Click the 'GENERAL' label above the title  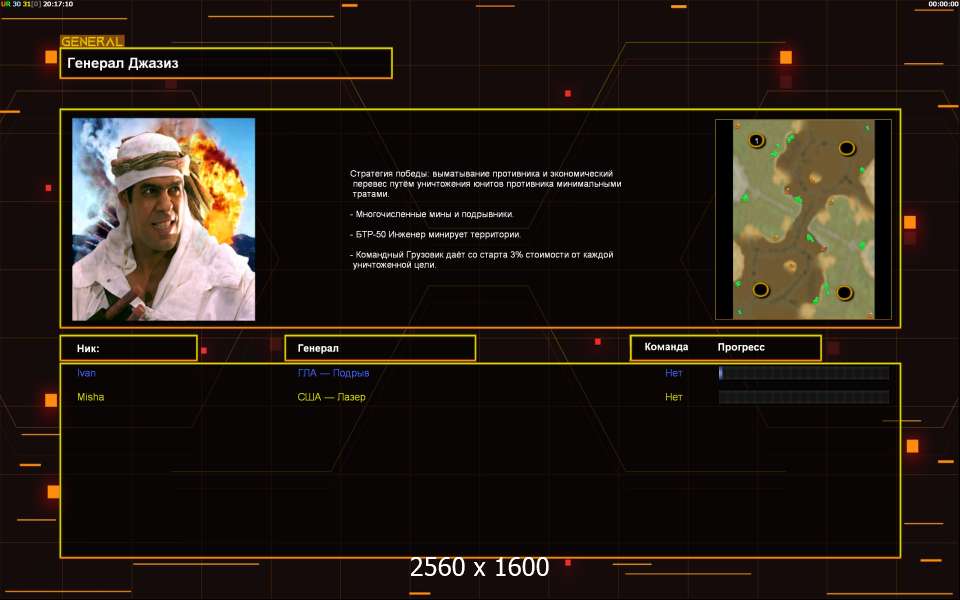click(92, 42)
